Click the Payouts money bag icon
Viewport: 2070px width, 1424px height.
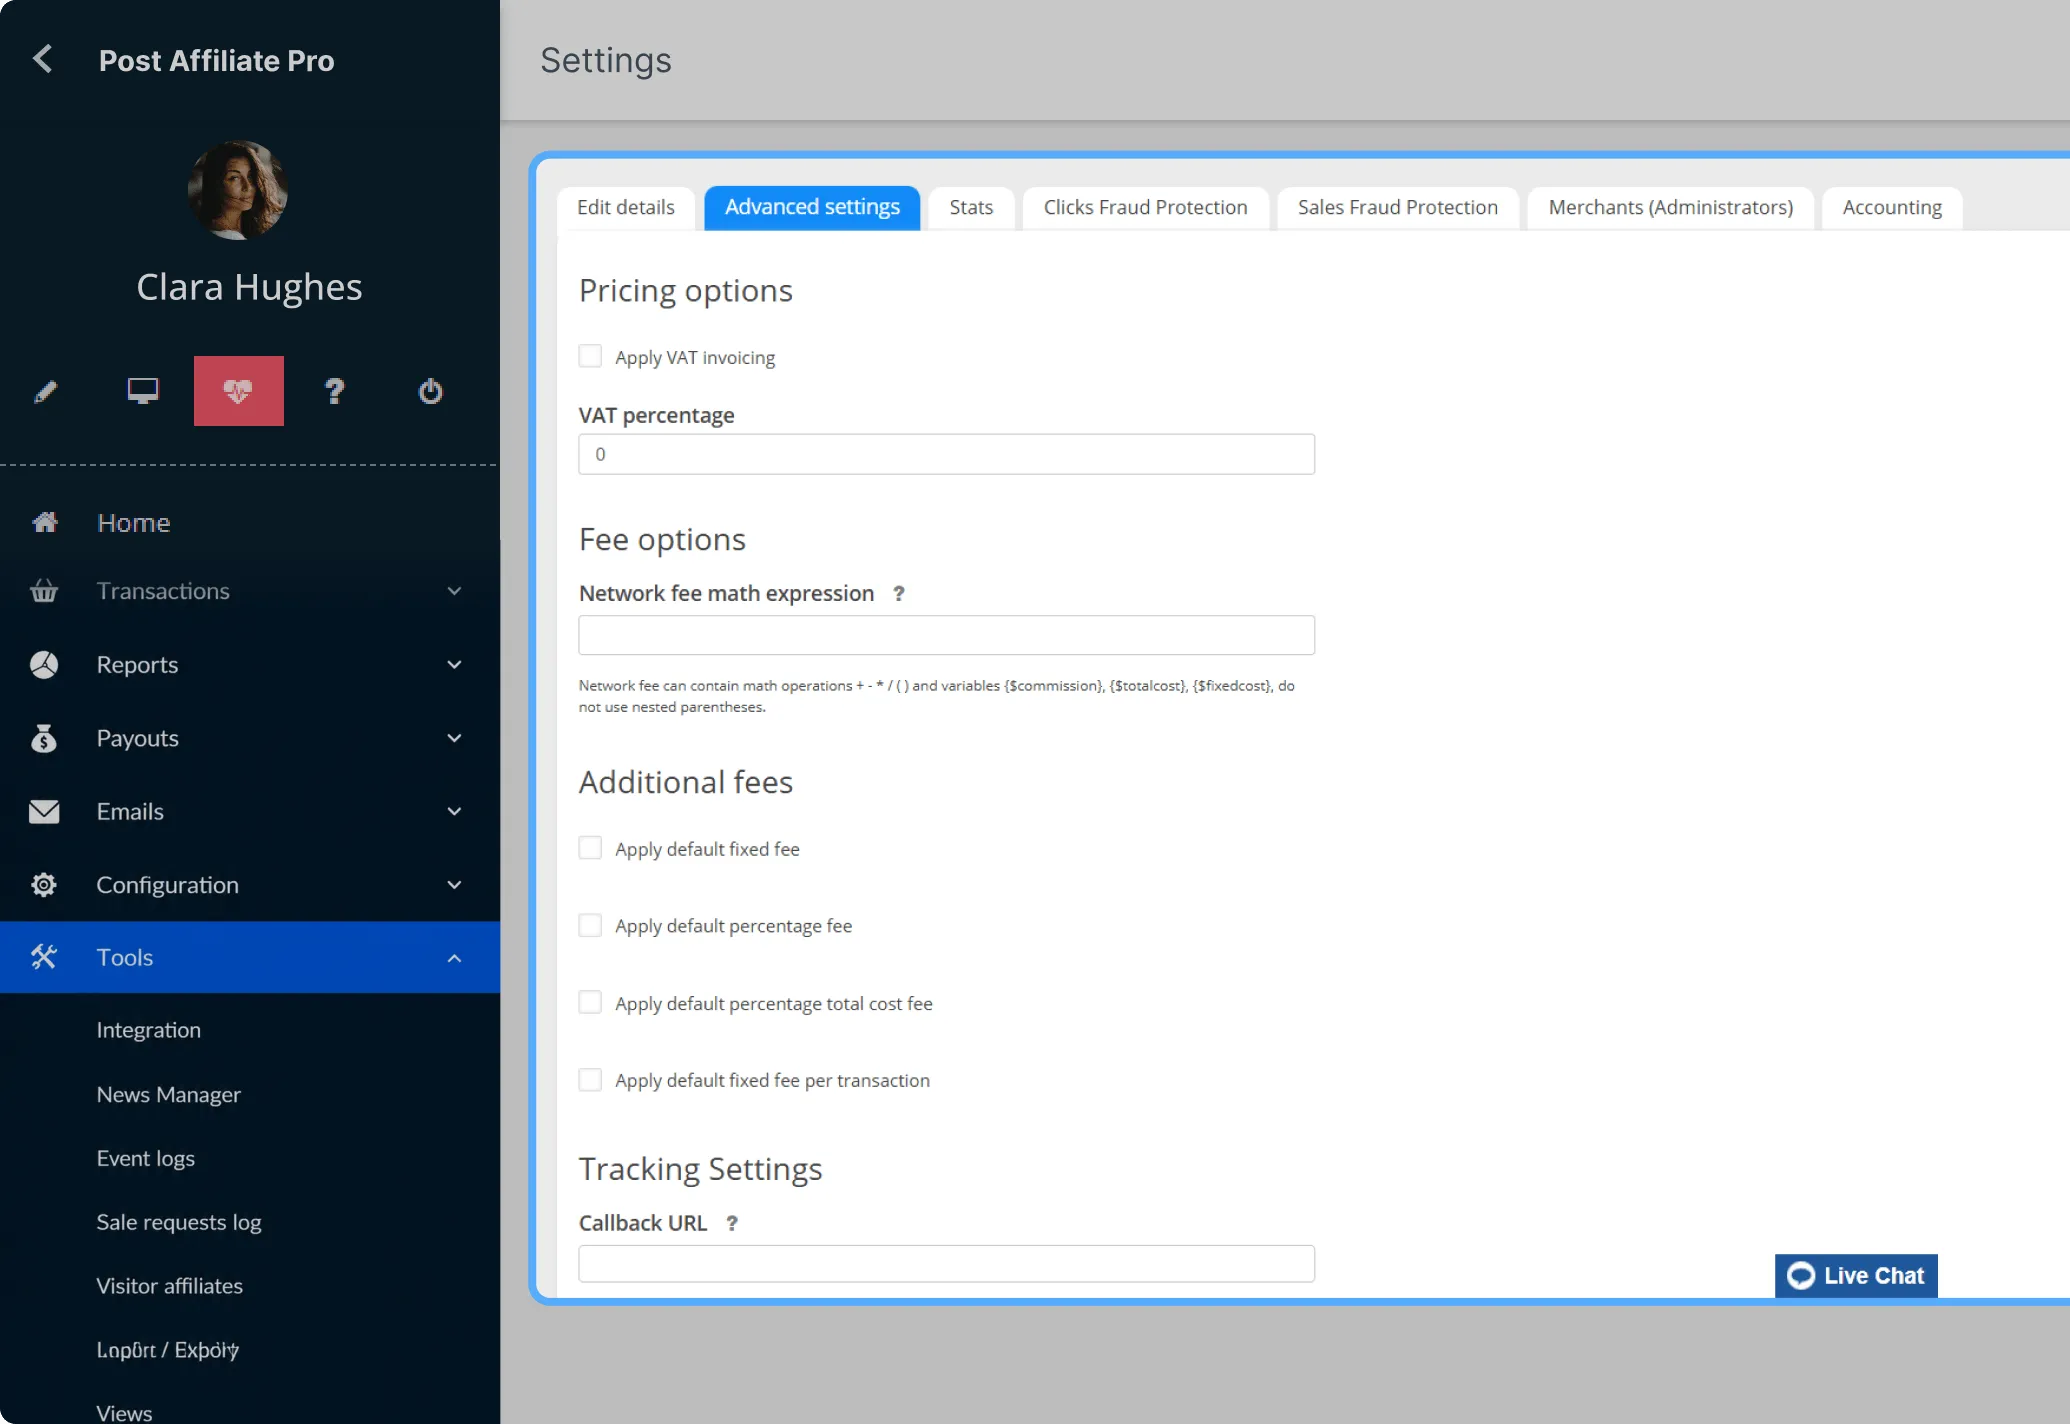44,738
